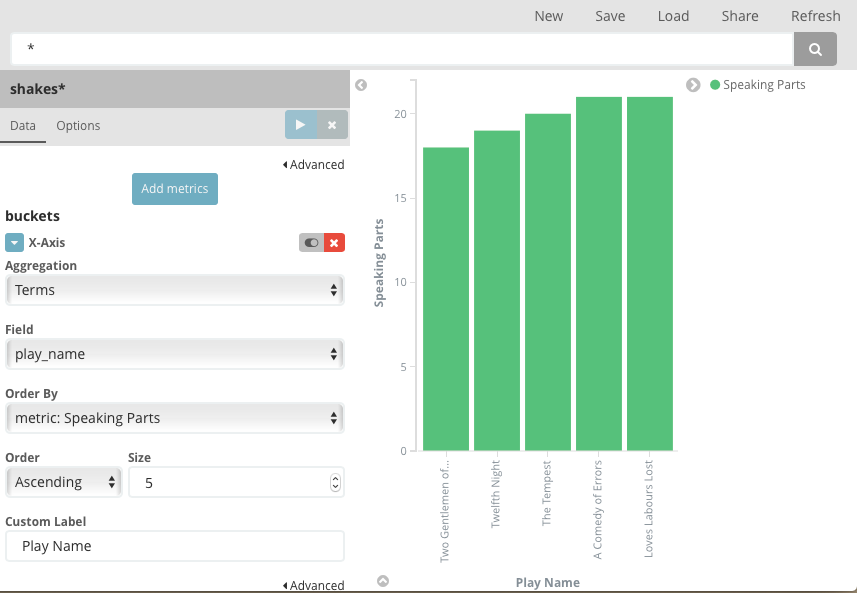Click the Add metrics button
This screenshot has height=593, width=857.
174,188
